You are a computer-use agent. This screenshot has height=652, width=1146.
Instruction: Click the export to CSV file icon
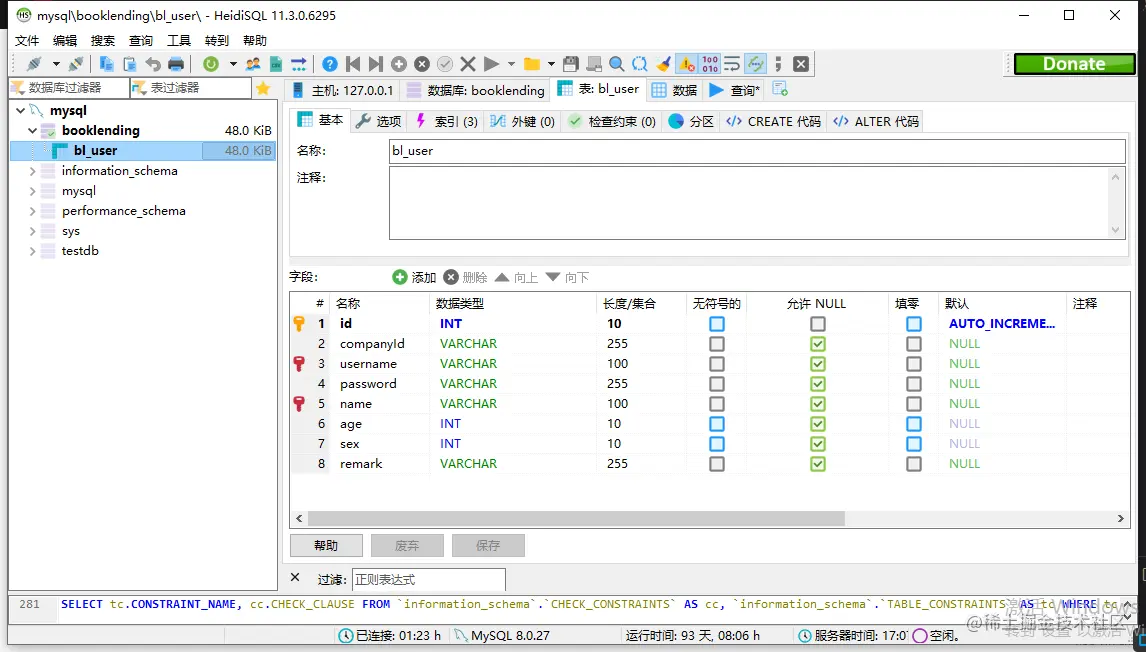pos(276,64)
